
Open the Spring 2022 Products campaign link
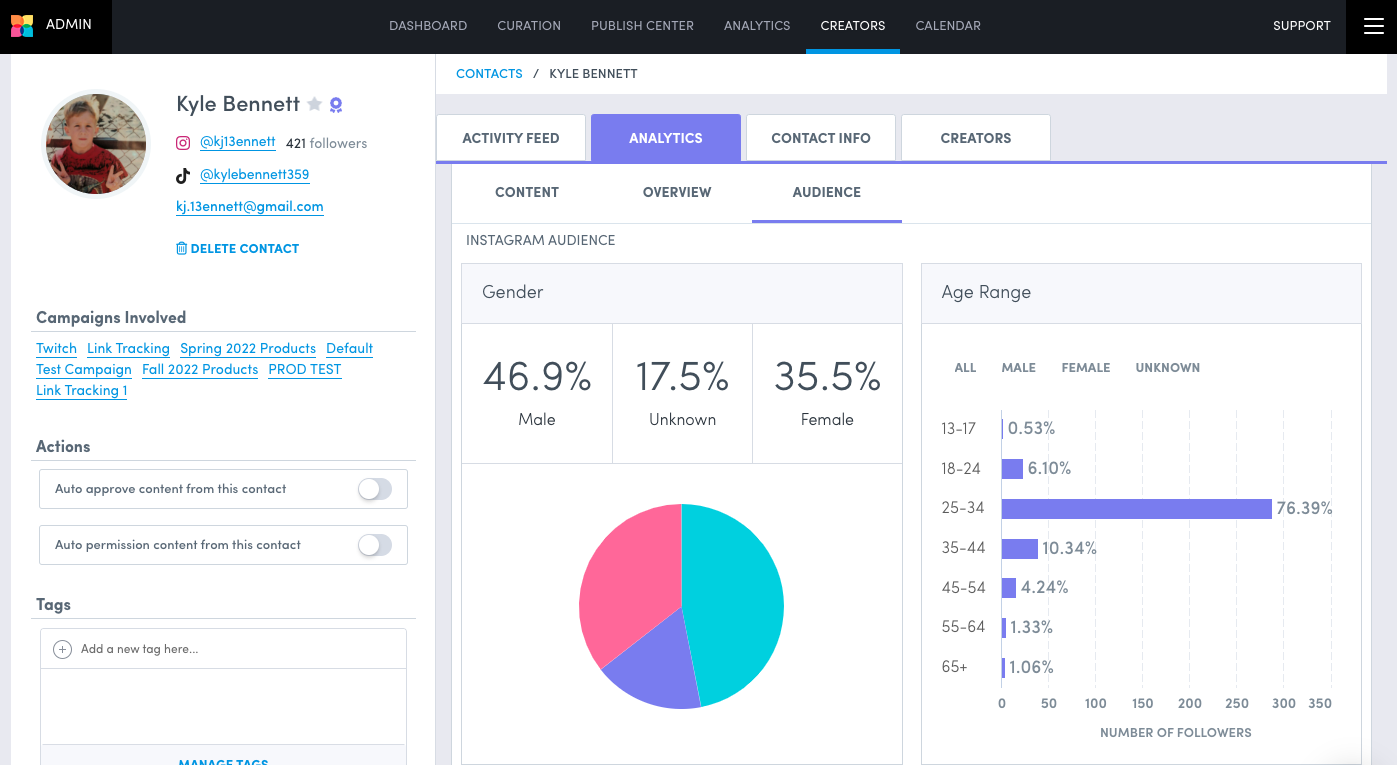tap(248, 348)
